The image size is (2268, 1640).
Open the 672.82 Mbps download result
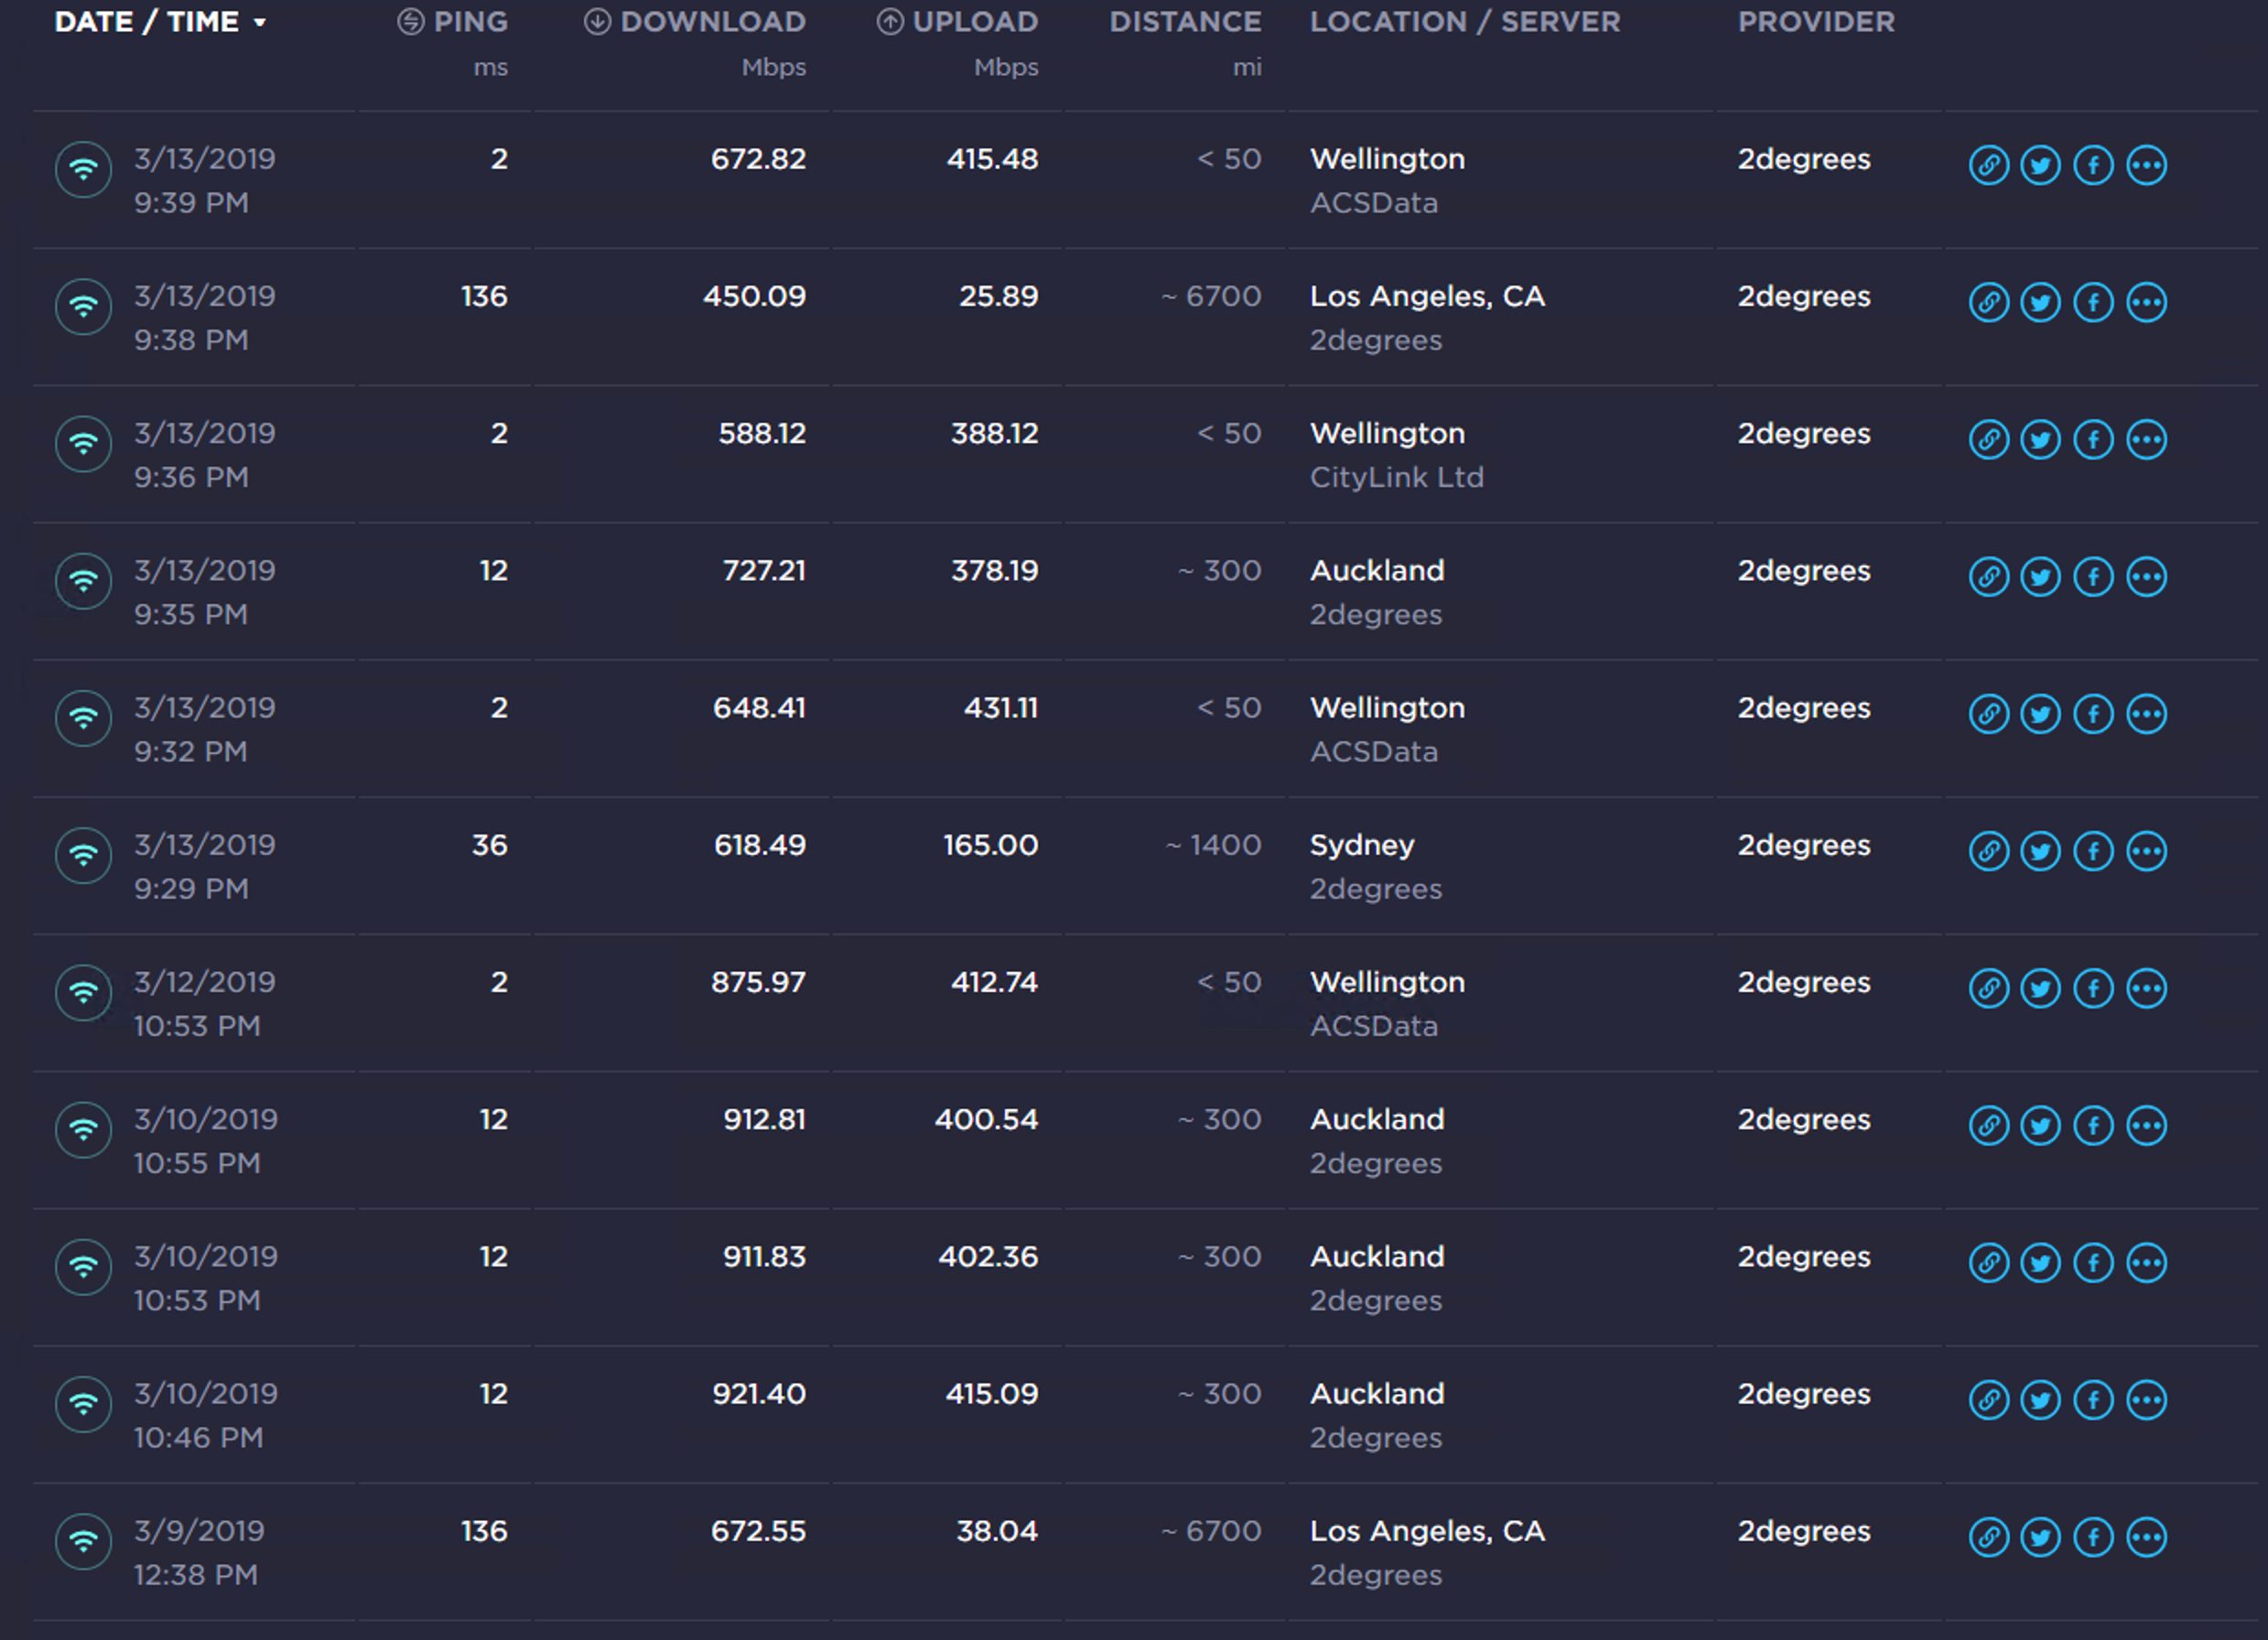[757, 159]
